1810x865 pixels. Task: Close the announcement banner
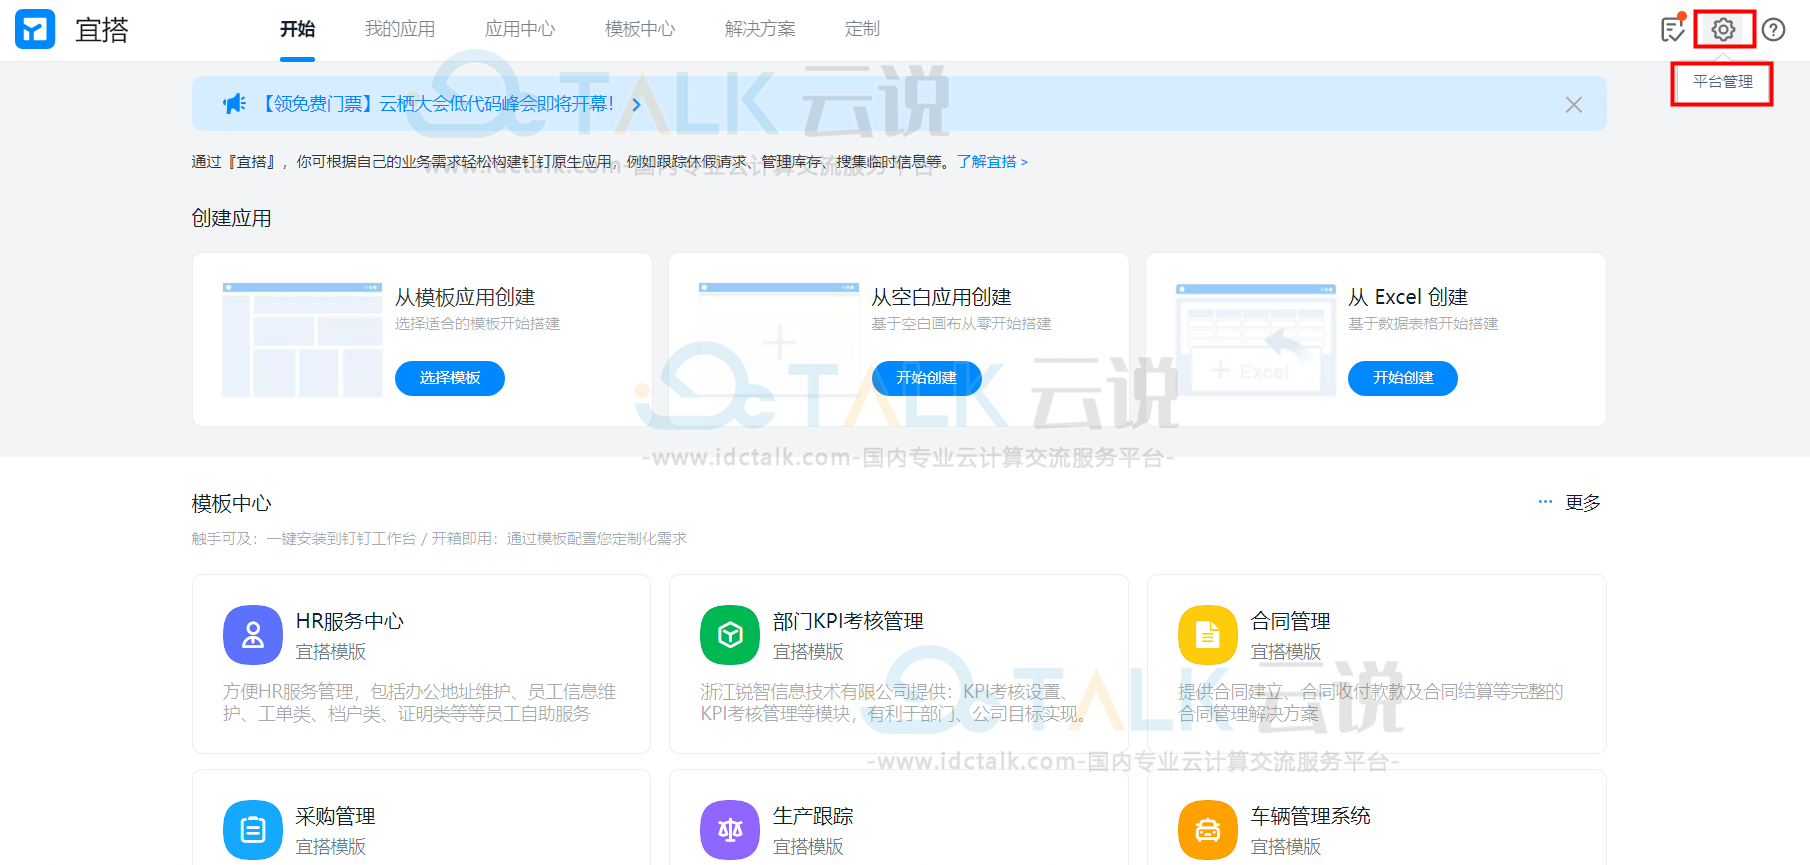1573,104
